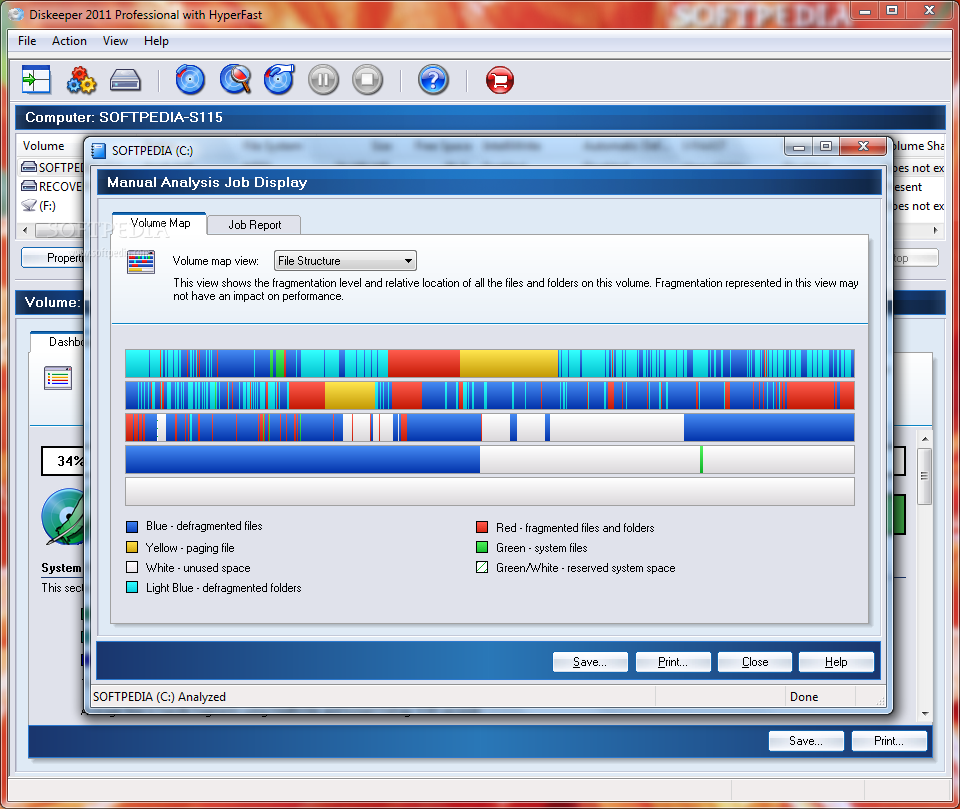Click the Help button in dialog
960x809 pixels.
point(836,662)
